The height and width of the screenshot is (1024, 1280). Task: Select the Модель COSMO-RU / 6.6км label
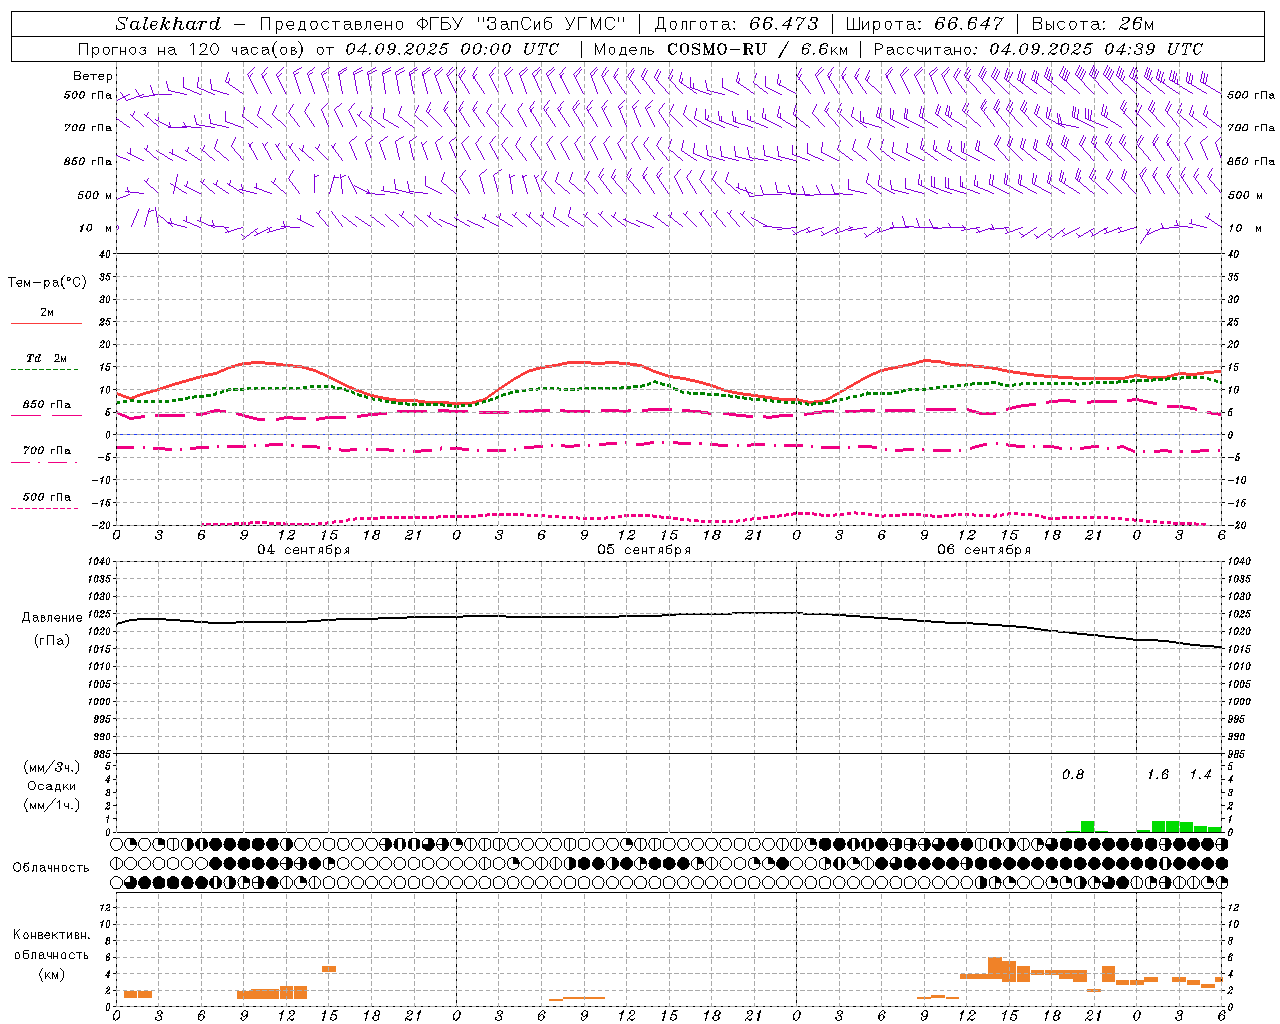720,49
